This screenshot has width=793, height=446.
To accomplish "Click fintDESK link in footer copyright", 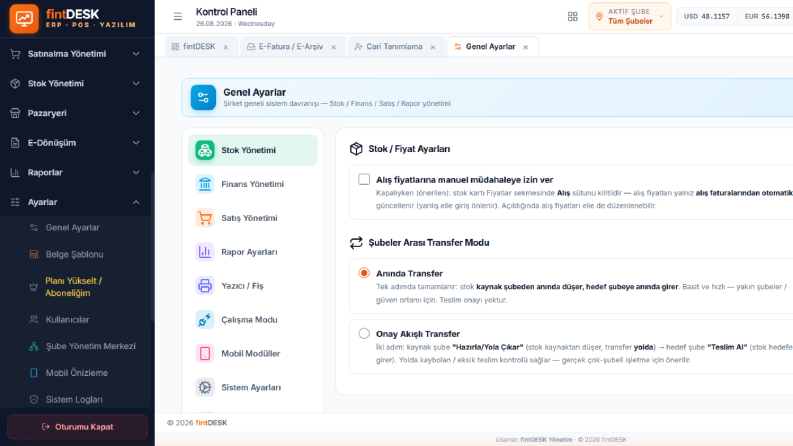I will coord(211,423).
